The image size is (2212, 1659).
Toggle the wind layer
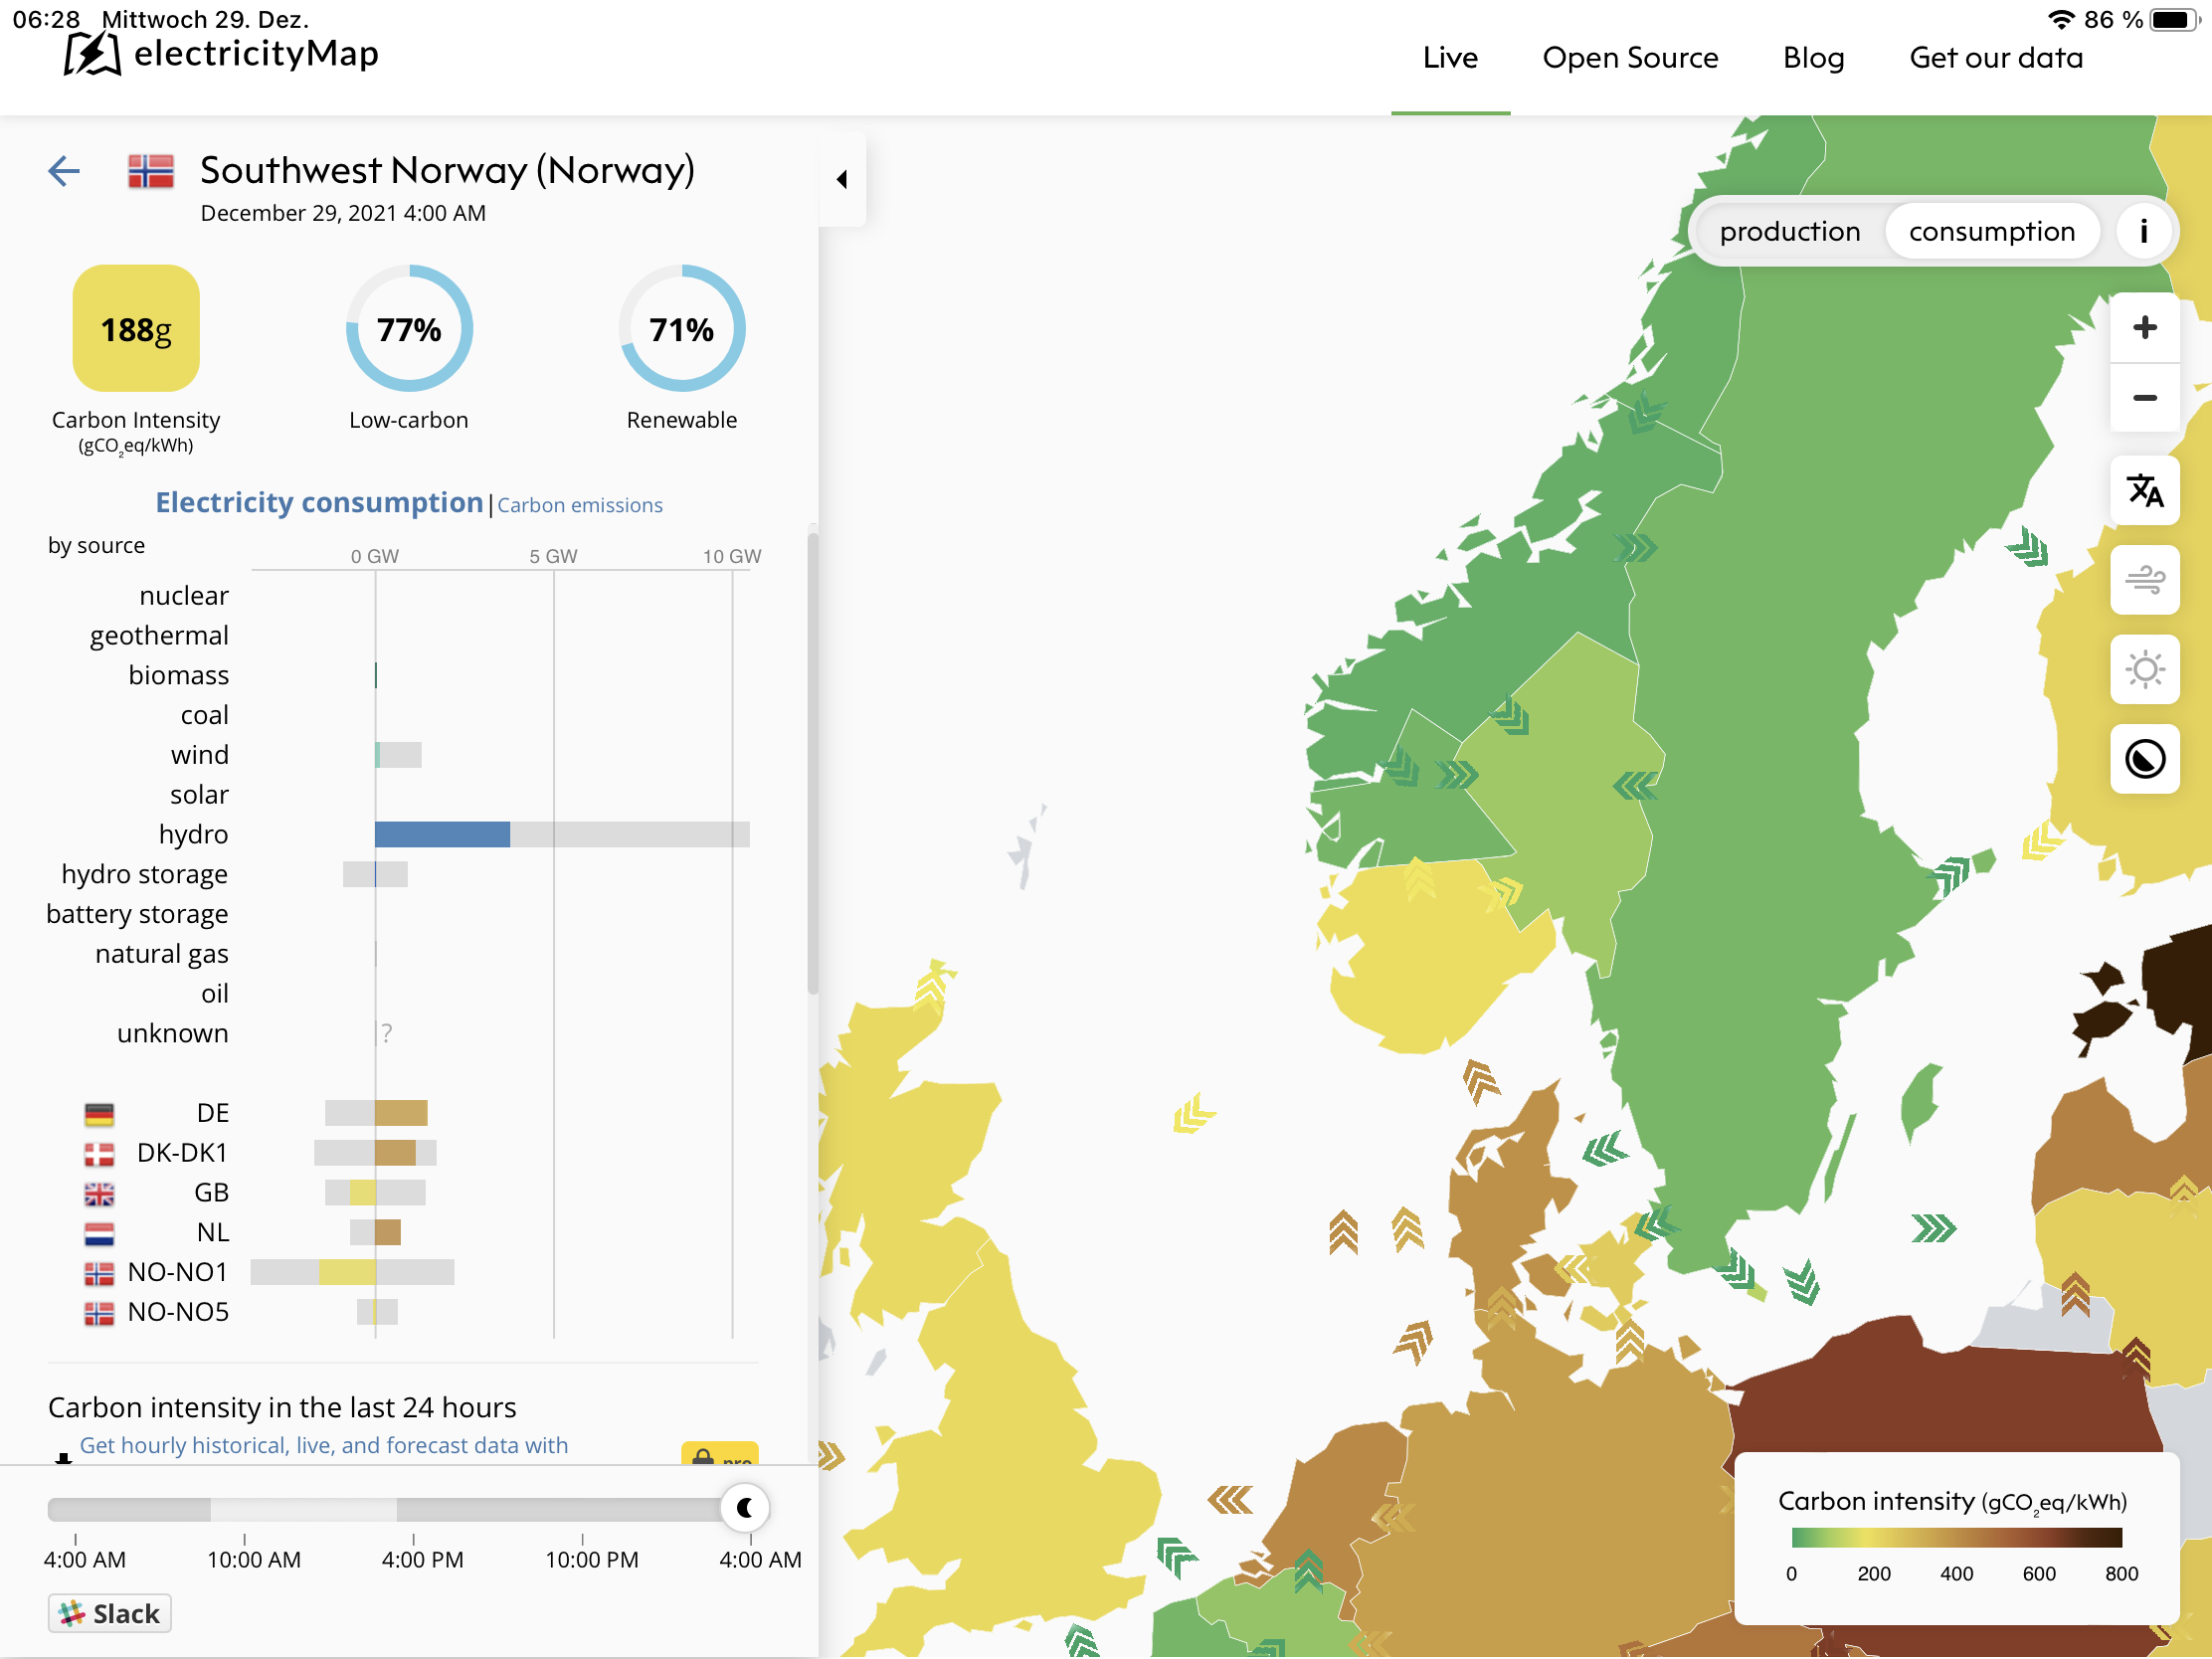pos(2144,580)
